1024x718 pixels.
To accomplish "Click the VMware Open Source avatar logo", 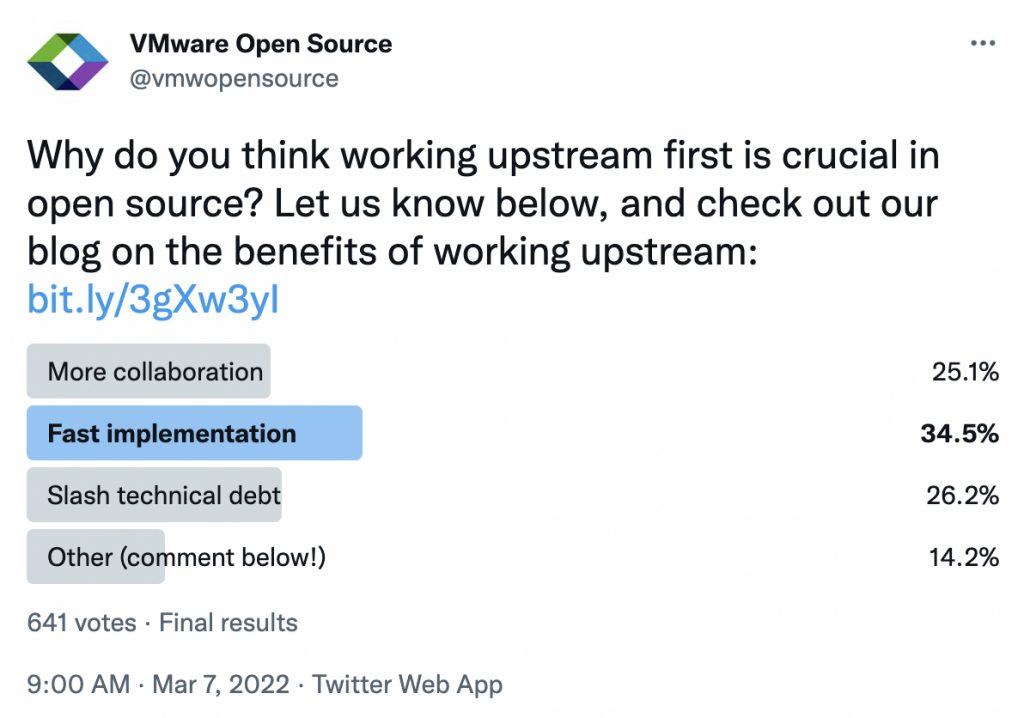I will click(67, 62).
